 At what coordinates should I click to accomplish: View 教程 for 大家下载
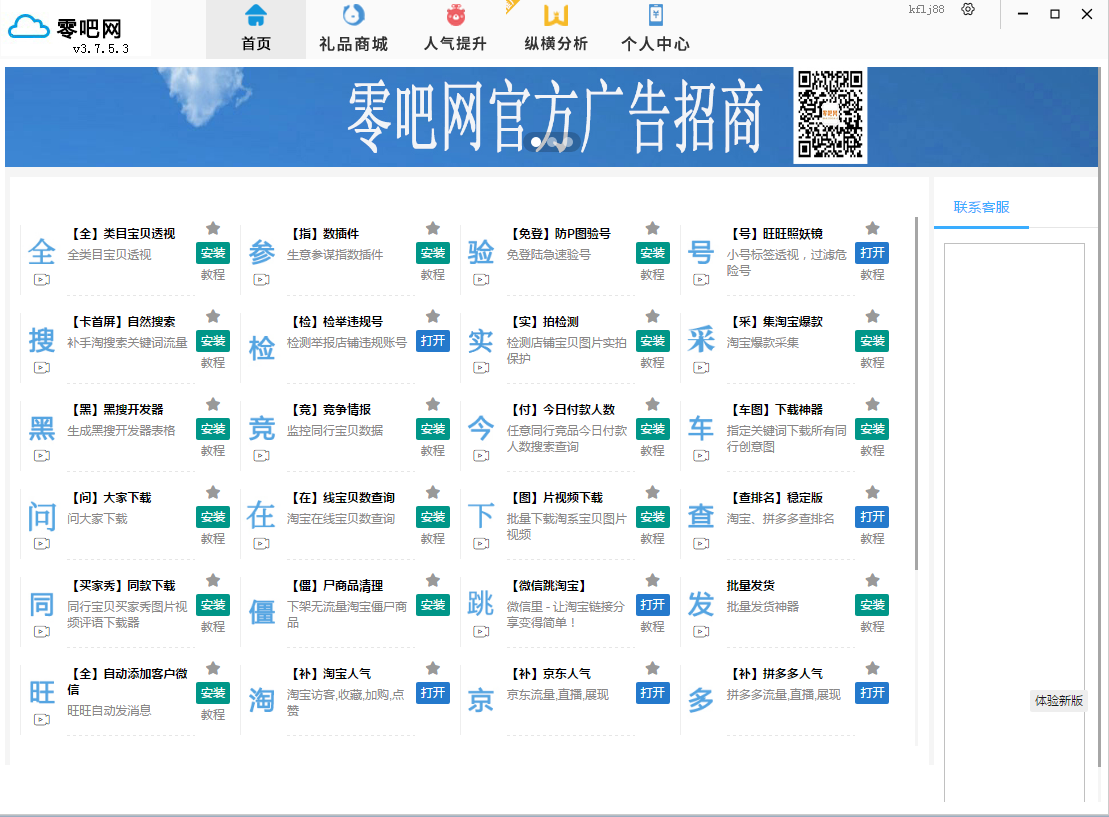[213, 539]
